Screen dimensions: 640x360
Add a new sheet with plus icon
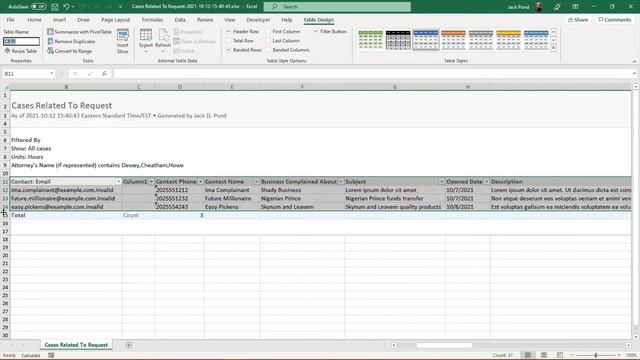(x=129, y=345)
